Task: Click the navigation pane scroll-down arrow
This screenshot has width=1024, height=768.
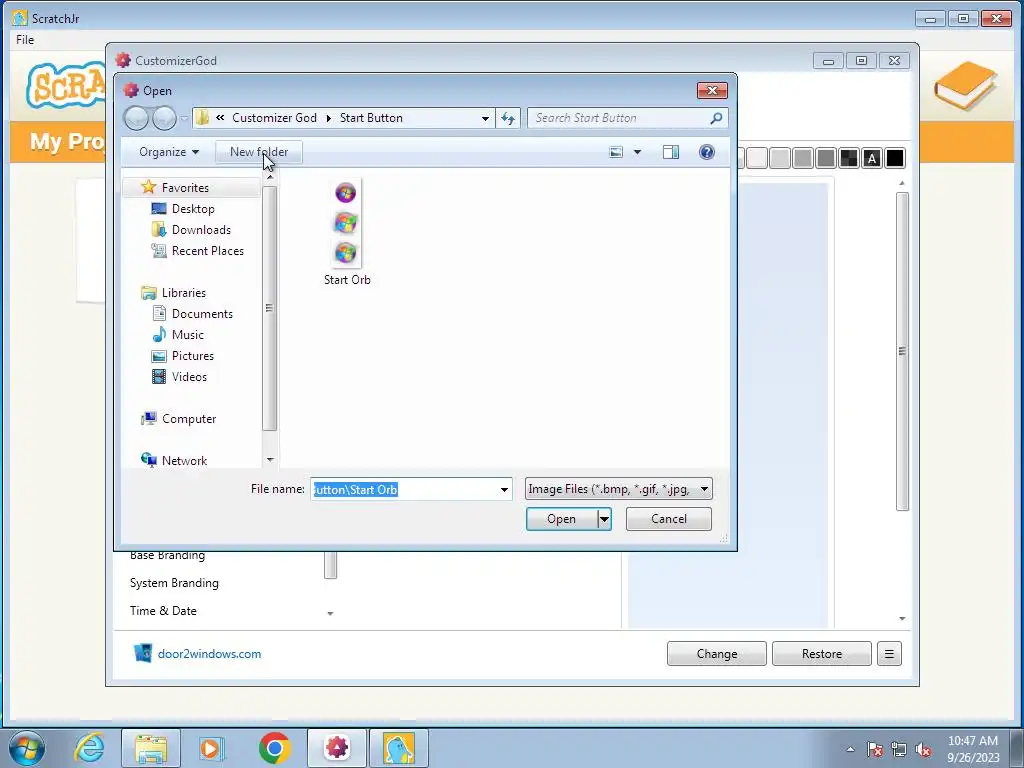Action: (x=270, y=460)
